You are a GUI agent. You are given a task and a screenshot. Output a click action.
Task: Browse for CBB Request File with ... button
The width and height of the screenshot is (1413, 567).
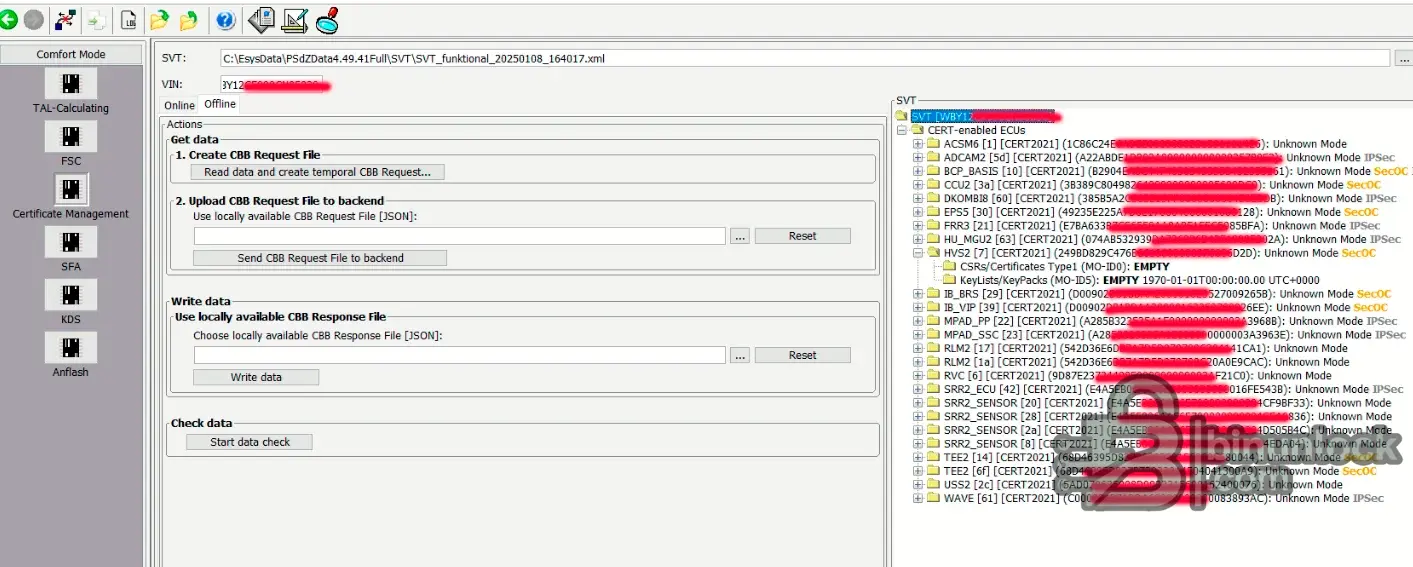[739, 236]
